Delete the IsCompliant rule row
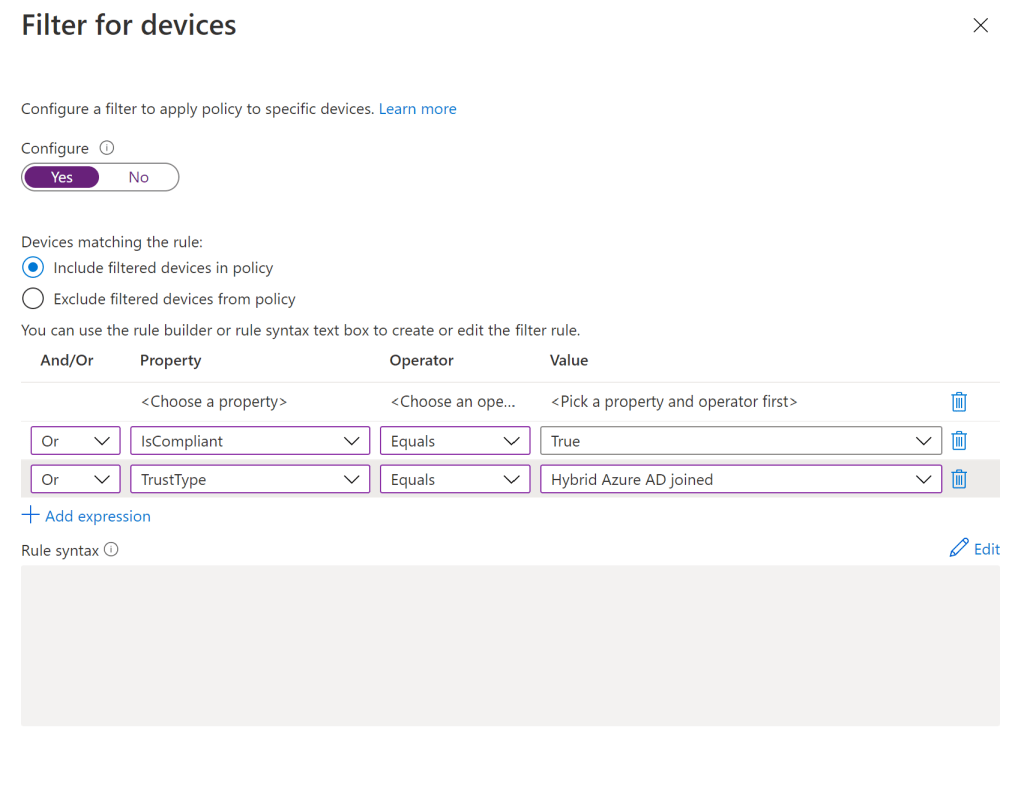The image size is (1024, 797). click(x=958, y=441)
